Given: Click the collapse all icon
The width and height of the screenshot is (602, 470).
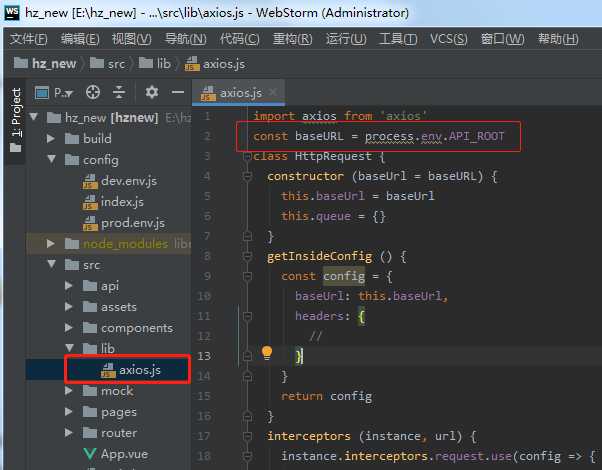Looking at the screenshot, I should [x=119, y=93].
